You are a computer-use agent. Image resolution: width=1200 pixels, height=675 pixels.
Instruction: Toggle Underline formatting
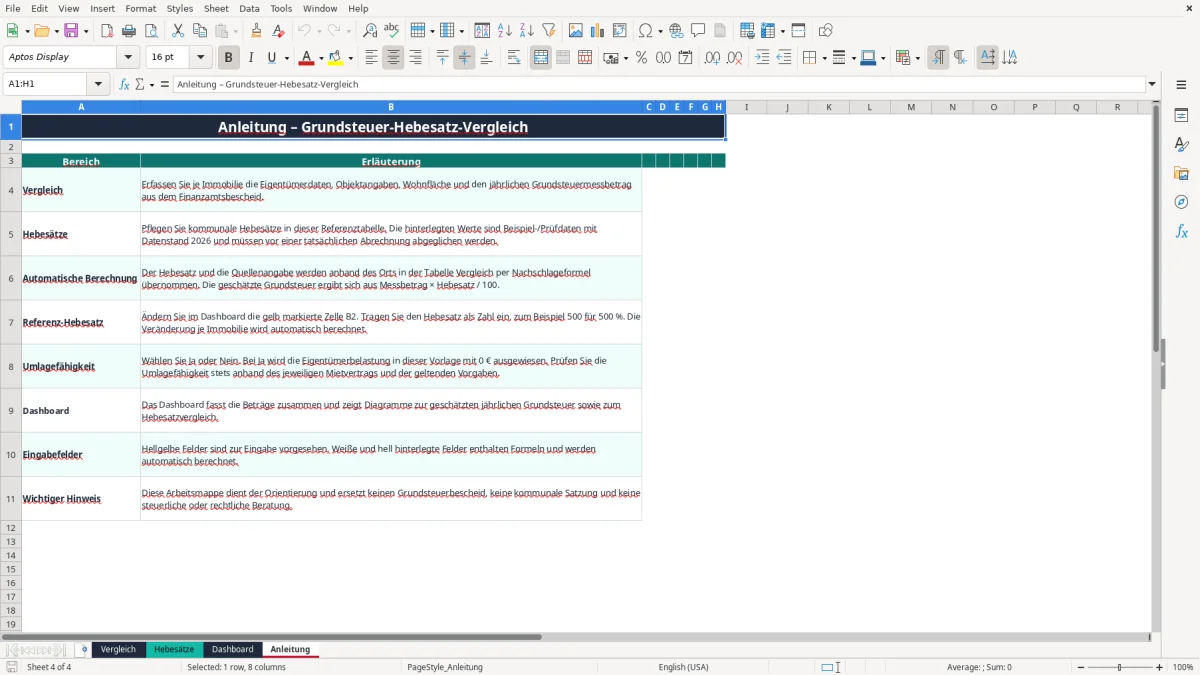(x=272, y=58)
